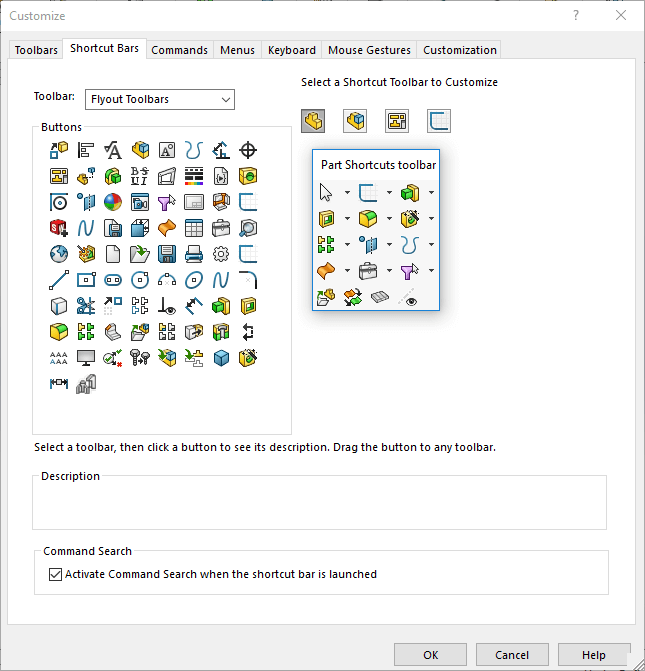Select the display relations eye icon in Buttons

click(x=167, y=306)
